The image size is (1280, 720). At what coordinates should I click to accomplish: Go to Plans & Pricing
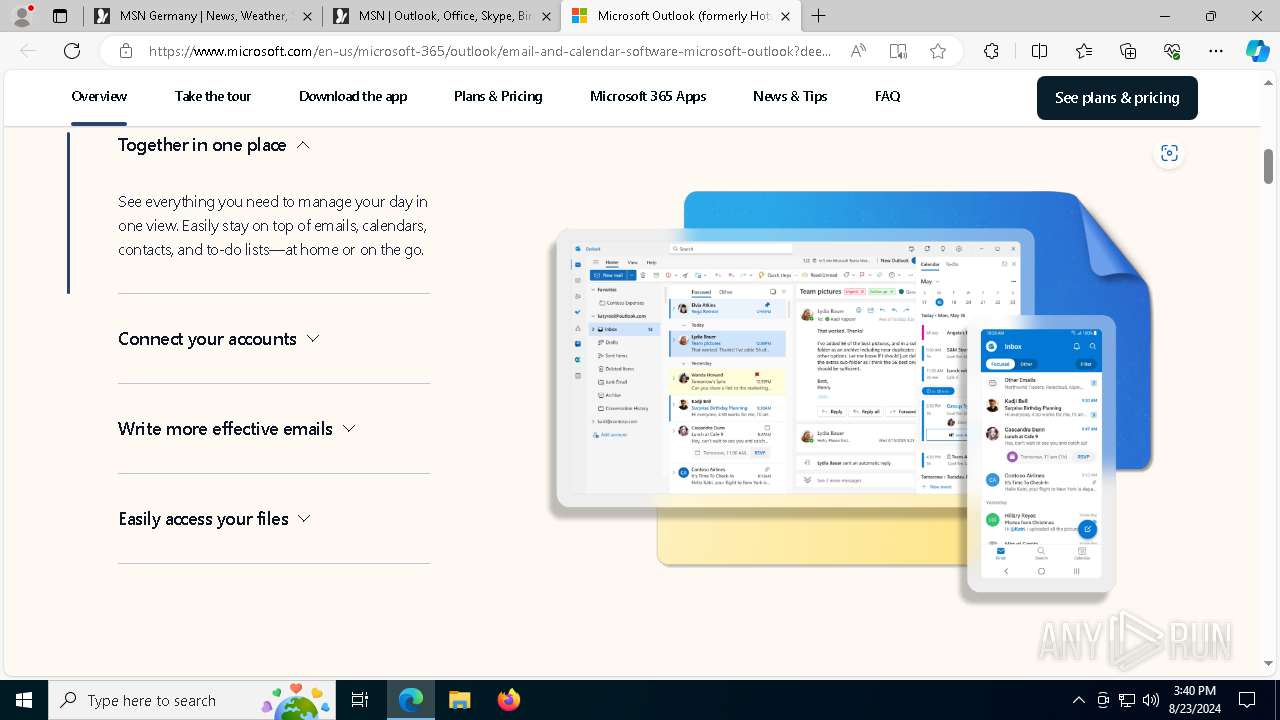coord(498,96)
